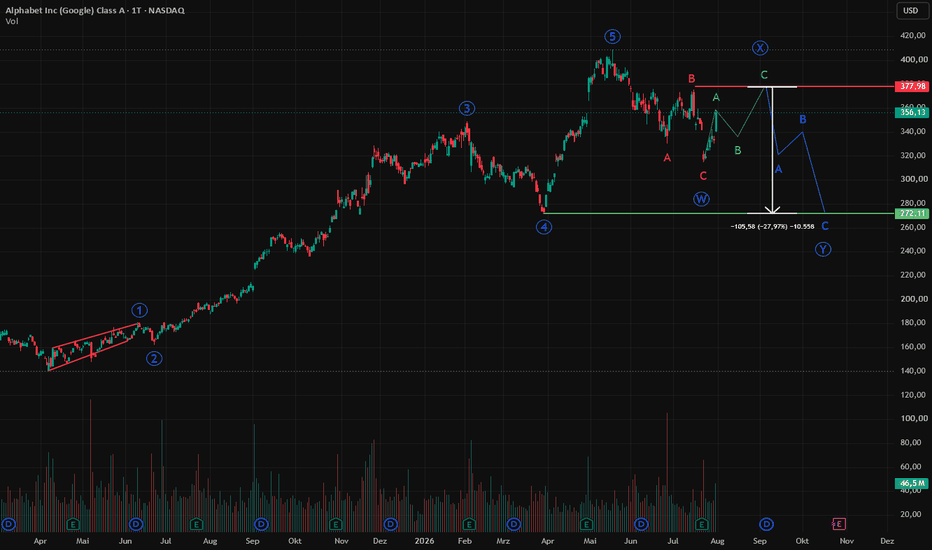Click the Alphabet Inc (Google) Class A symbol title
The width and height of the screenshot is (932, 550).
(65, 10)
